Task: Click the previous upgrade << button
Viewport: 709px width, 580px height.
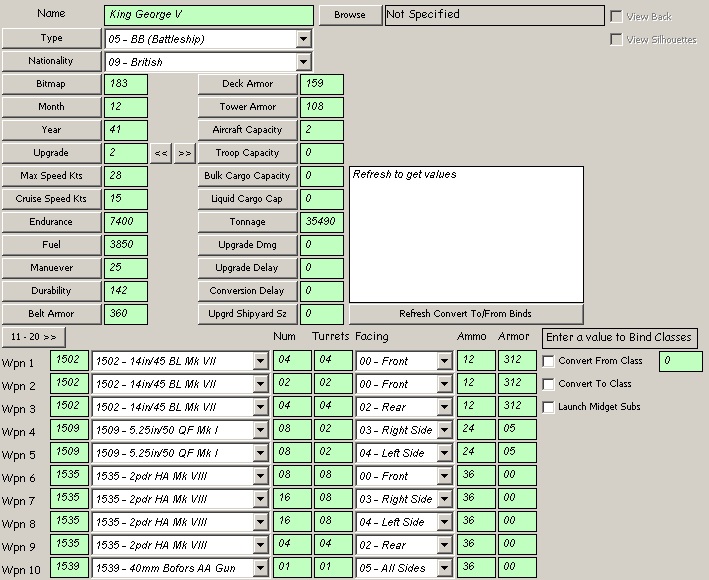Action: pos(161,153)
